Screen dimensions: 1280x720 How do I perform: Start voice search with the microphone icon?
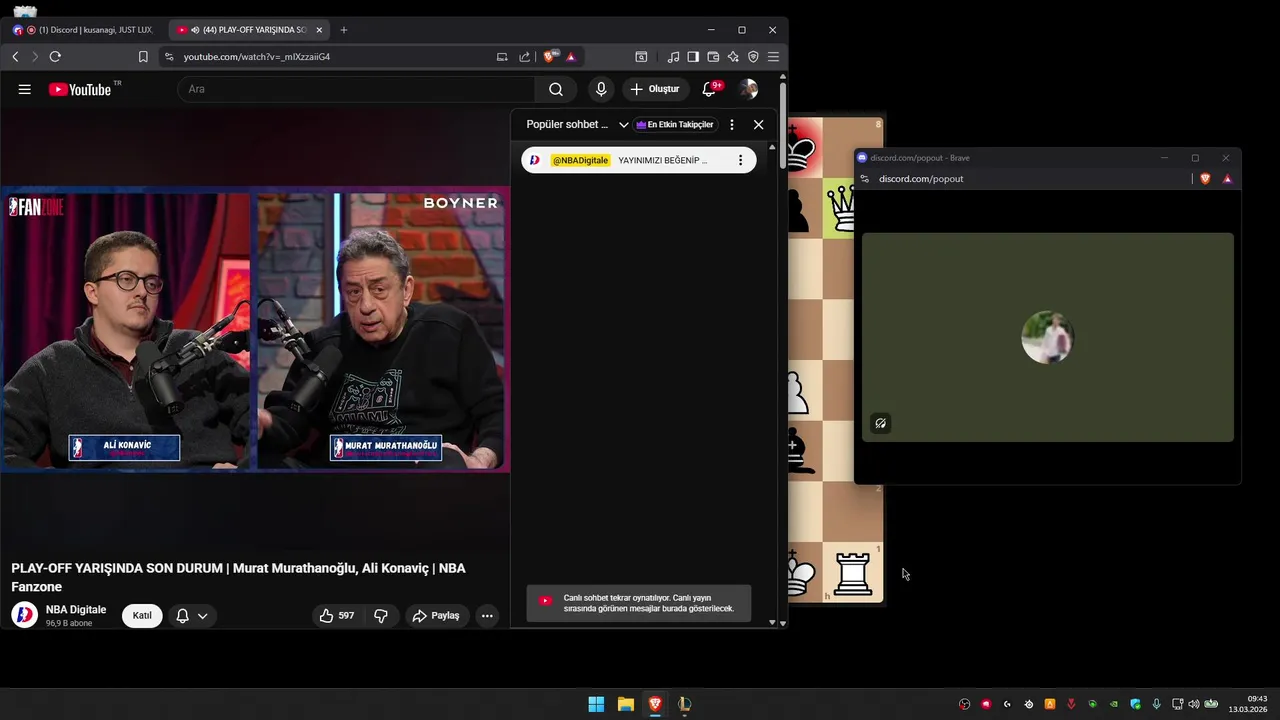601,89
